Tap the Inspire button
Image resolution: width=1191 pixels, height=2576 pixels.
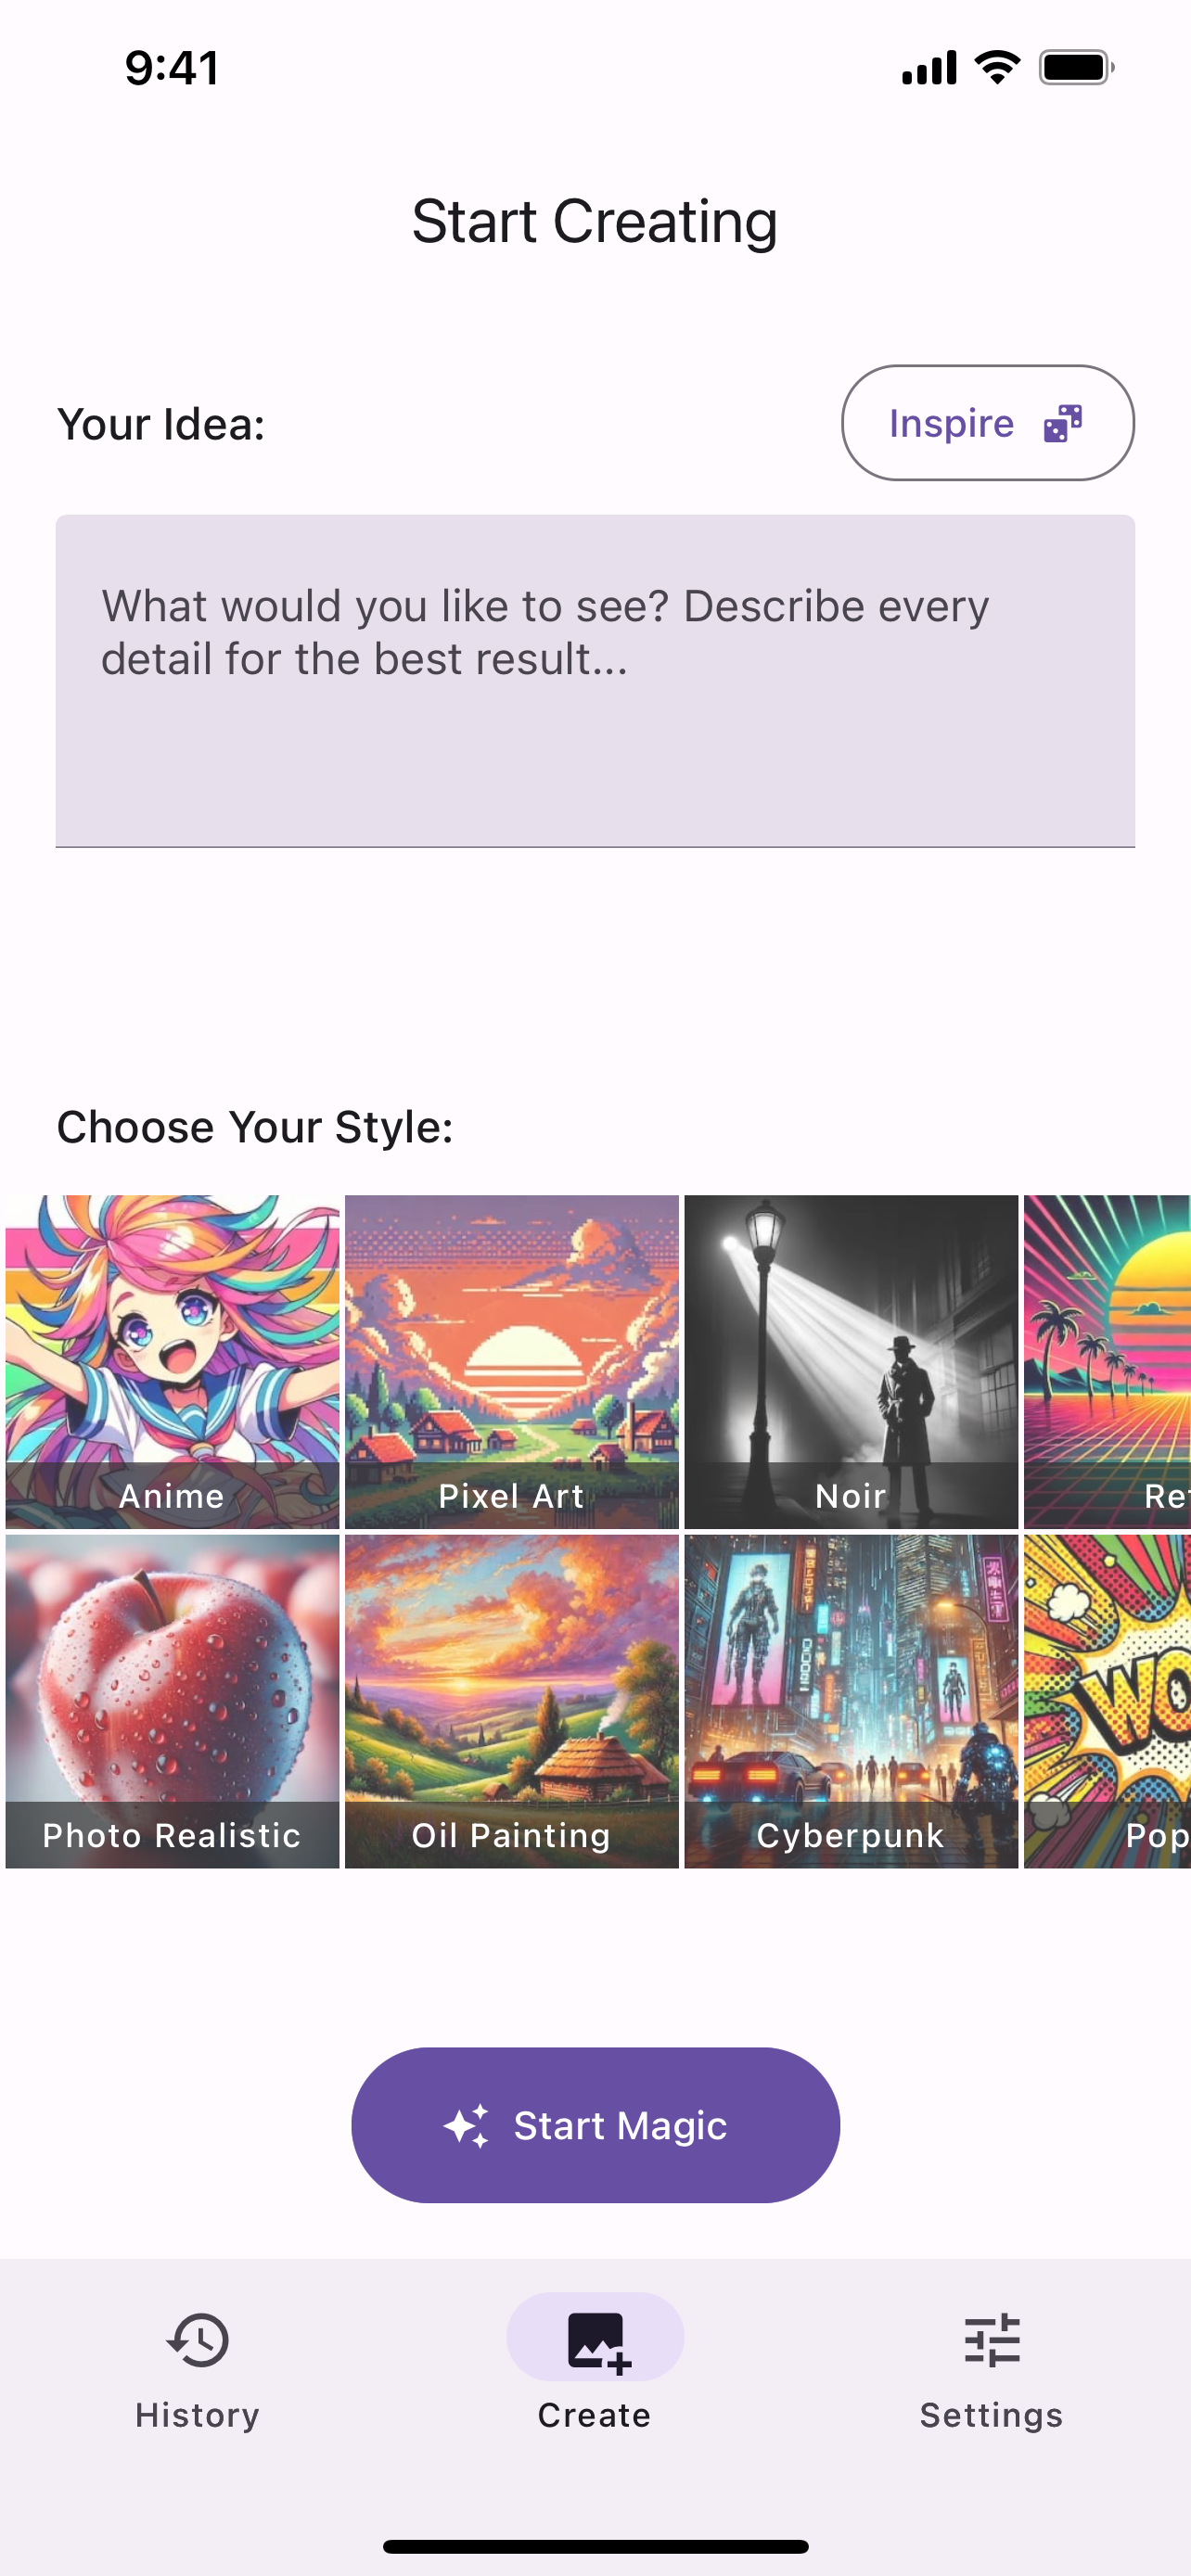pyautogui.click(x=987, y=424)
